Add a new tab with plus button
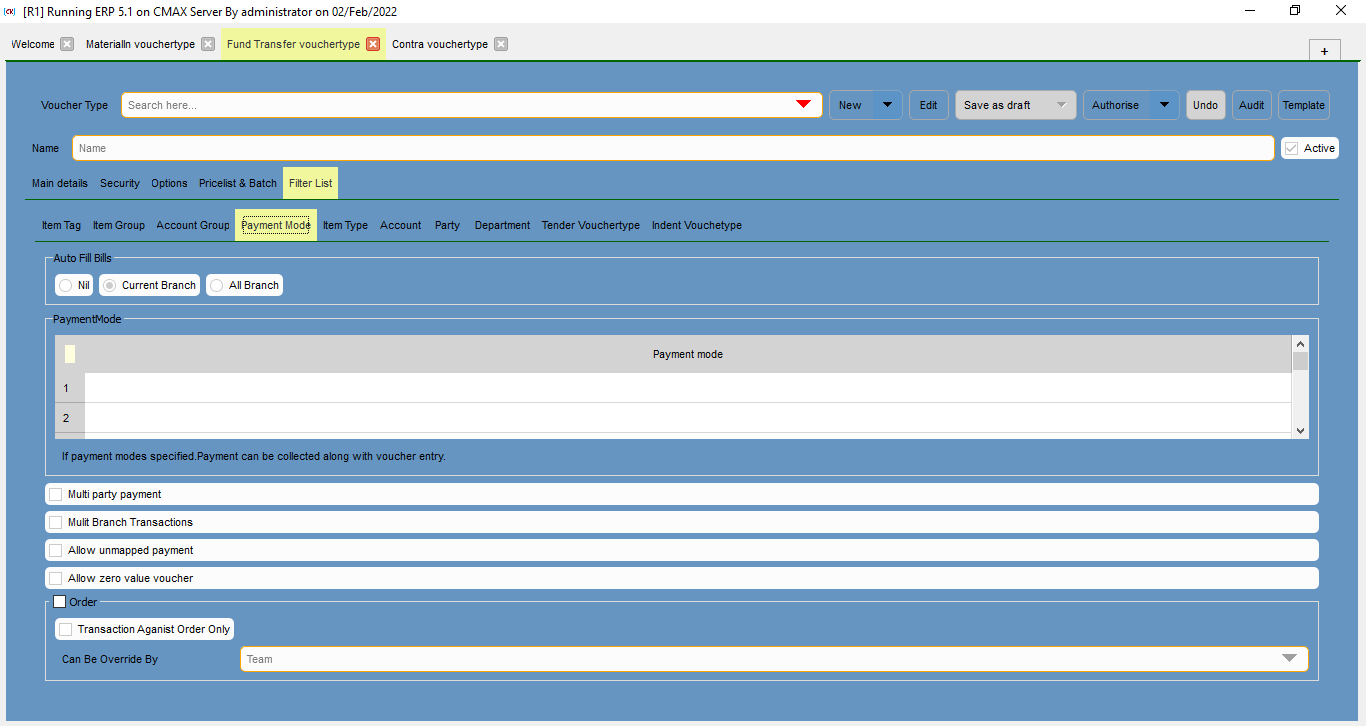This screenshot has width=1366, height=726. click(1324, 51)
